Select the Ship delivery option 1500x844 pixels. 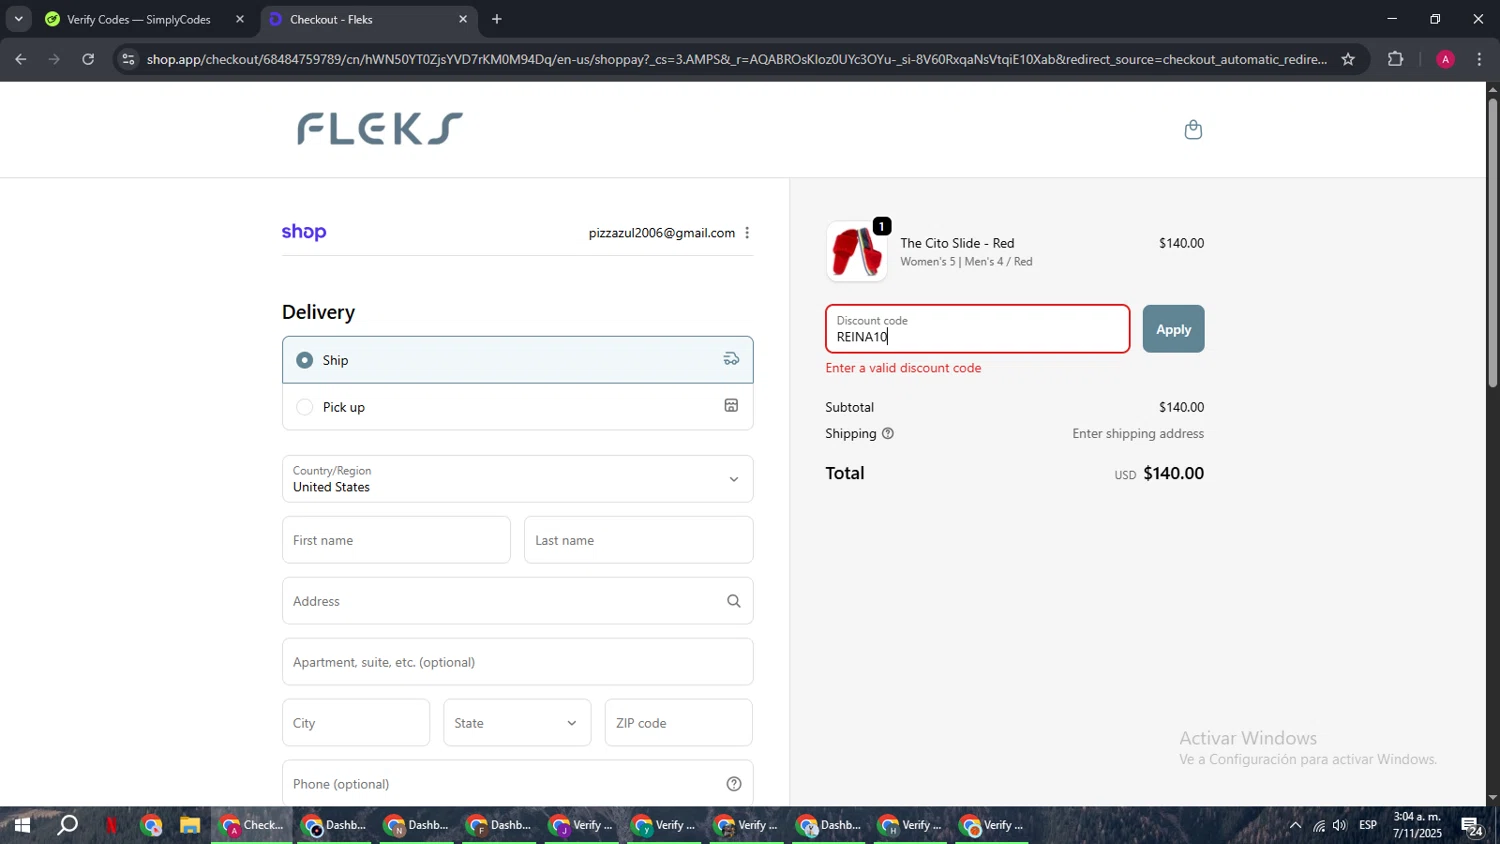pyautogui.click(x=518, y=360)
